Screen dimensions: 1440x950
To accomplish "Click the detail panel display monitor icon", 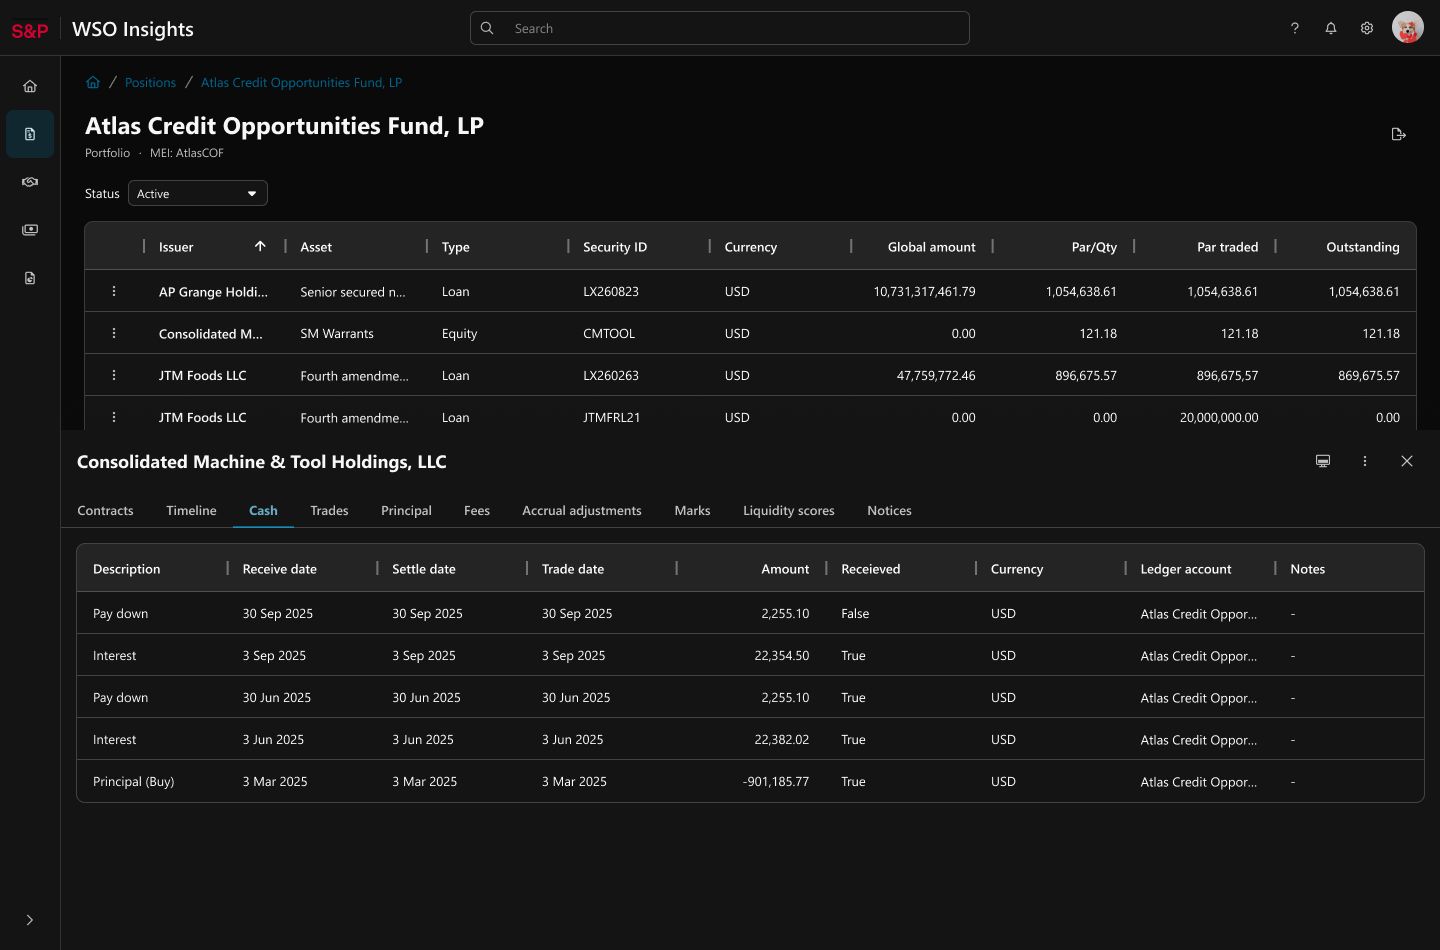I will (1323, 461).
